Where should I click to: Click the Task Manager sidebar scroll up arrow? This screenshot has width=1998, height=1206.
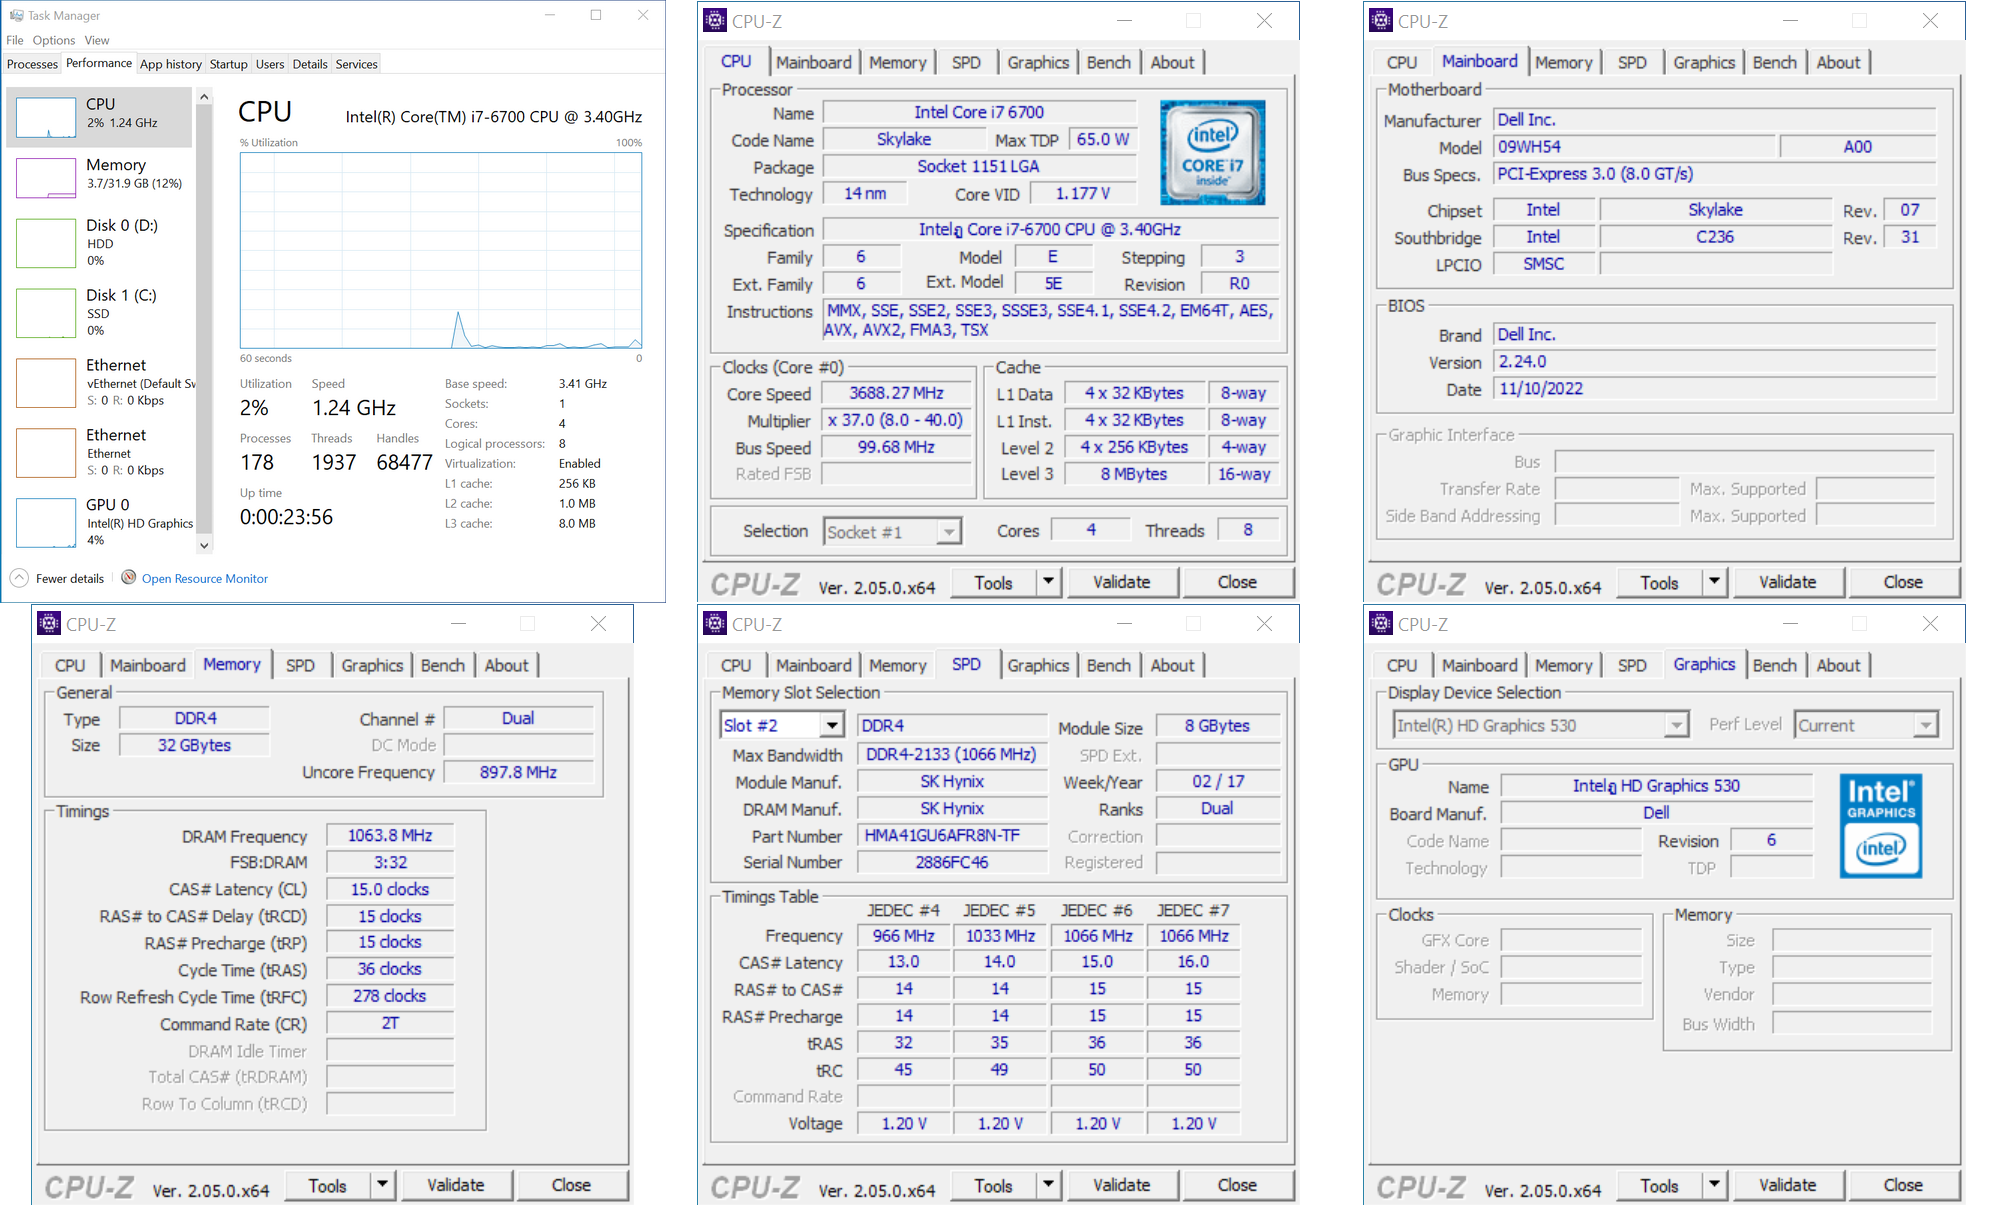click(204, 97)
